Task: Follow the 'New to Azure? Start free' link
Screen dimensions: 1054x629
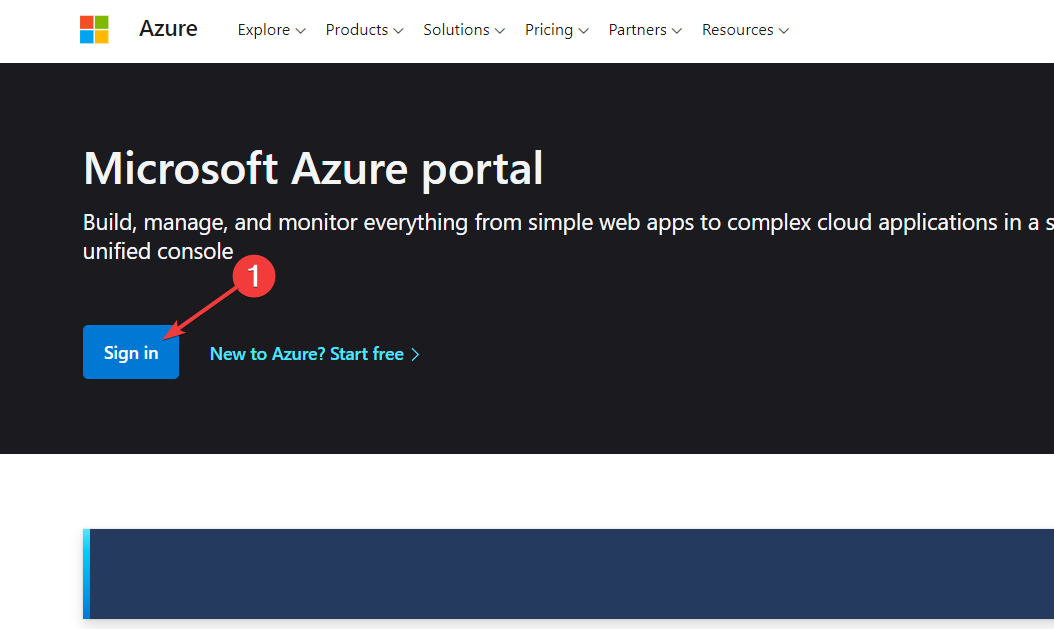Action: point(315,354)
